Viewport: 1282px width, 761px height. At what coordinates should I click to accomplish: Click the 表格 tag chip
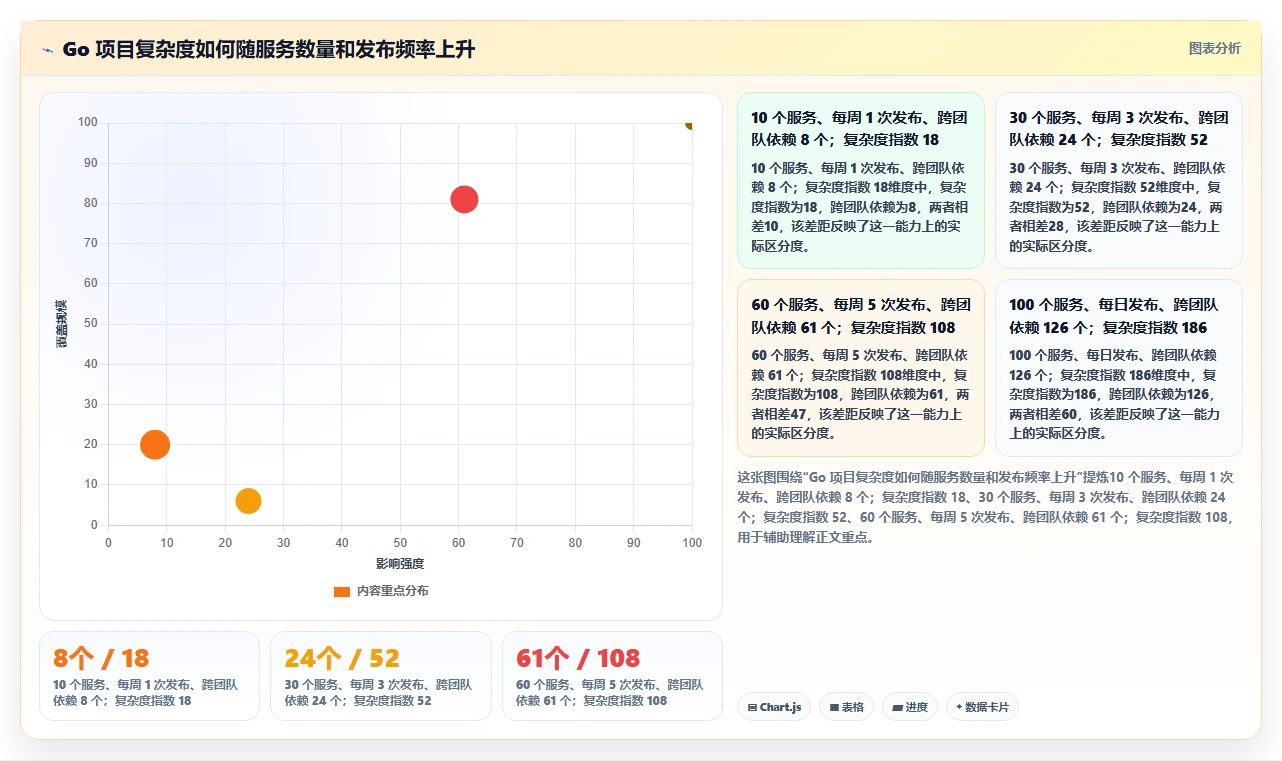846,707
